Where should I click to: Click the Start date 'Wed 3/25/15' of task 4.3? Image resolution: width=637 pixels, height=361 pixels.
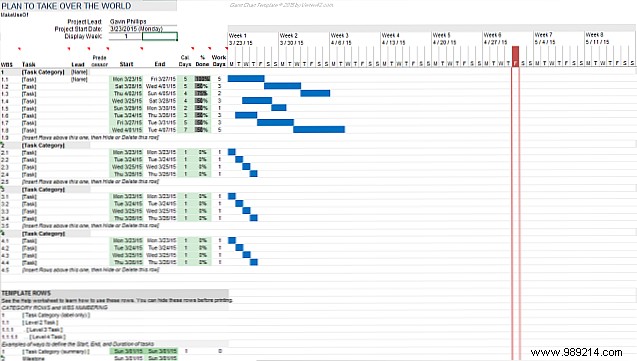coord(127,255)
